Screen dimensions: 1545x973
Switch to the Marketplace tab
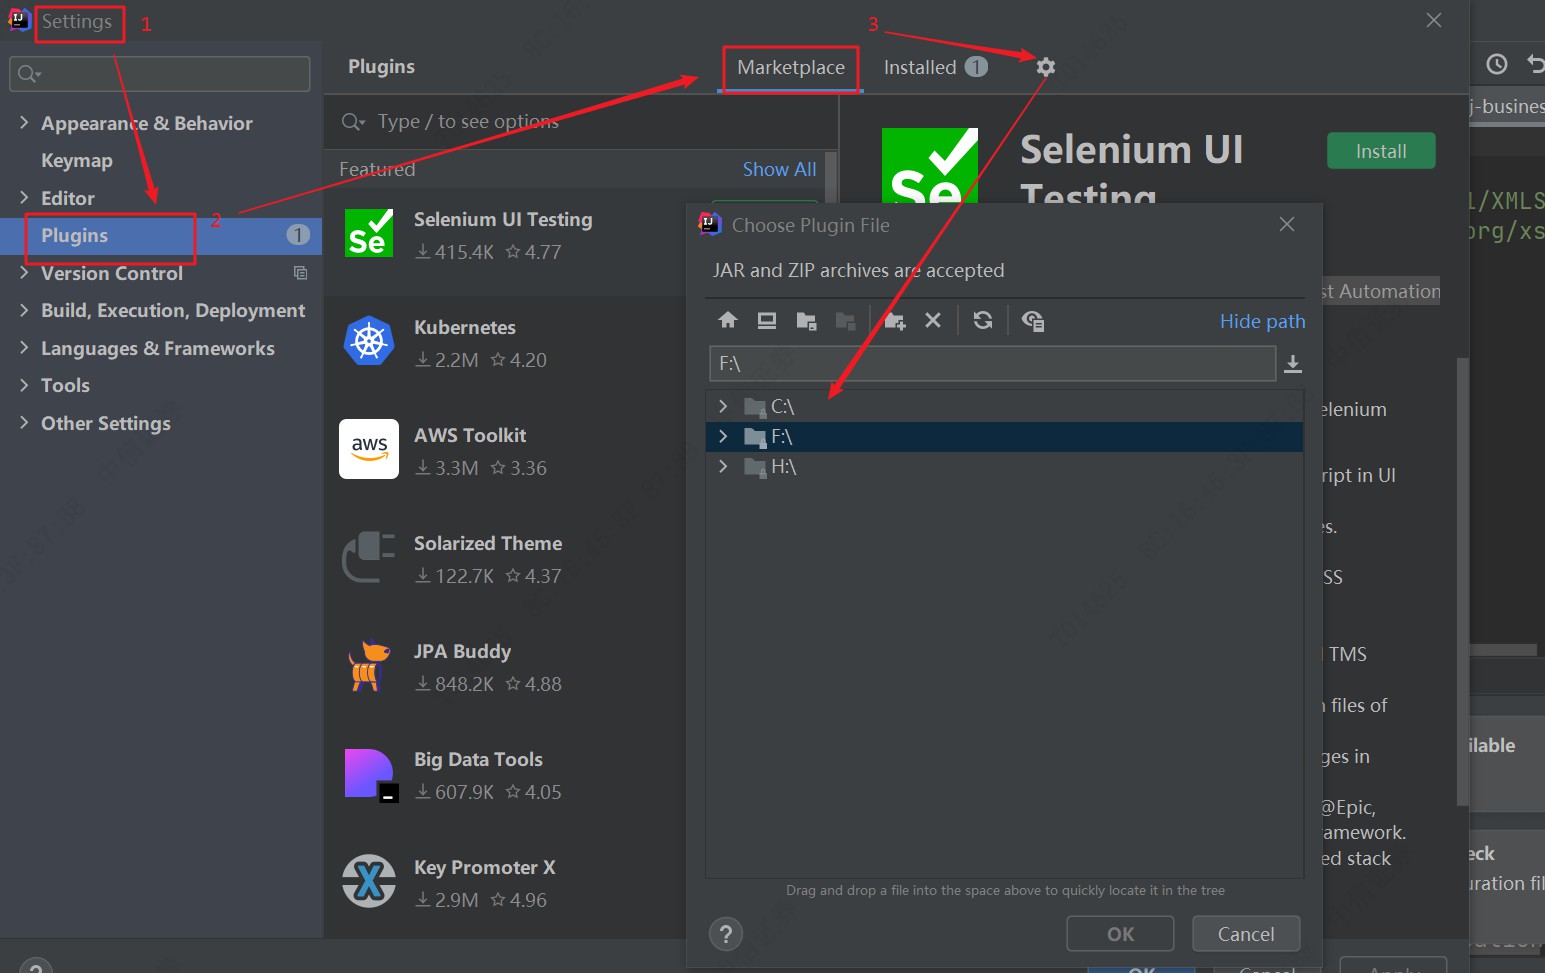(791, 67)
